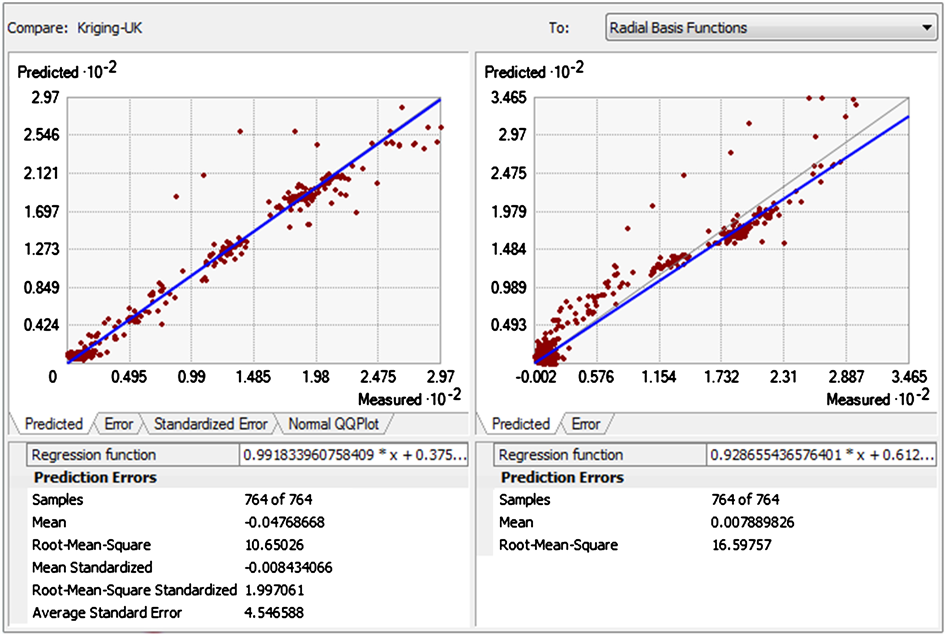Click regression function field starting 0.928655436576401
945x634 pixels.
click(821, 455)
